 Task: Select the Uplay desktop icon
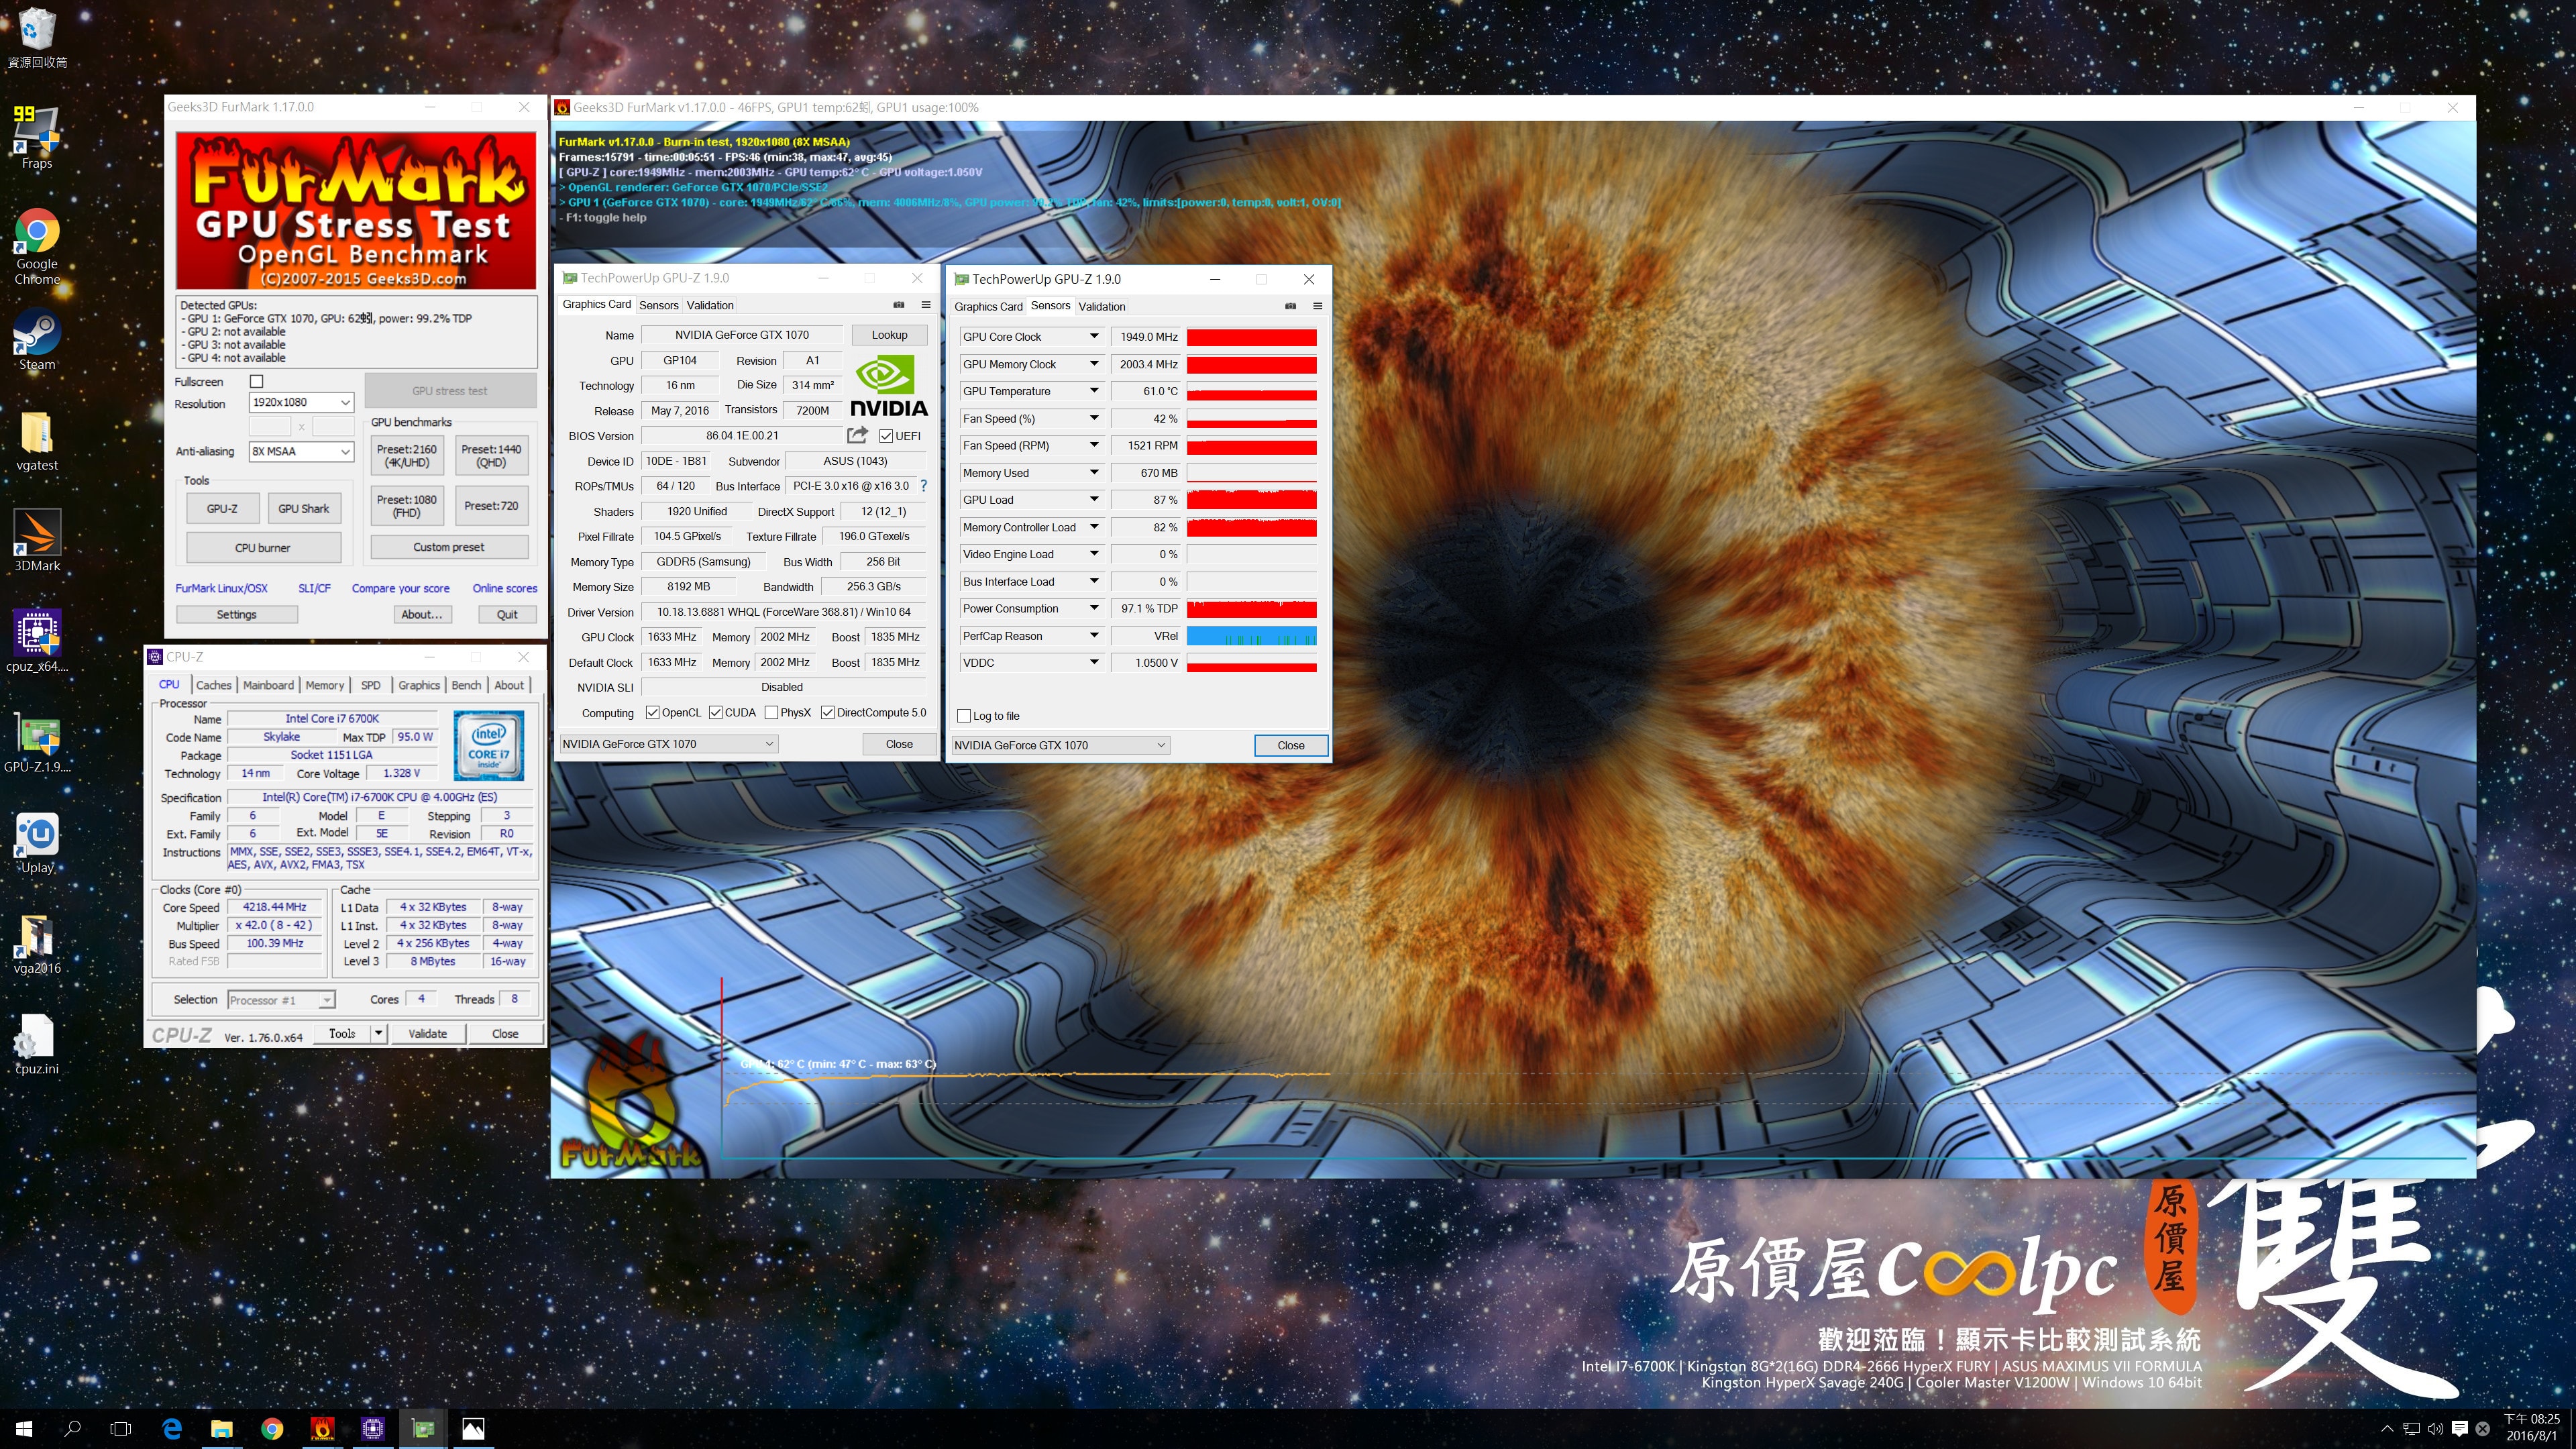tap(37, 843)
